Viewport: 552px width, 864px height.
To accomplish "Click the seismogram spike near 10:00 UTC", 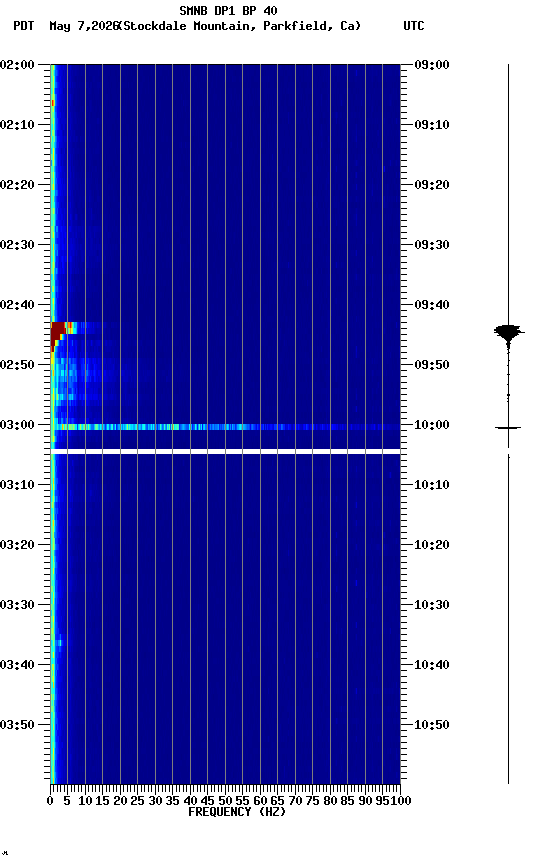I will click(x=508, y=428).
